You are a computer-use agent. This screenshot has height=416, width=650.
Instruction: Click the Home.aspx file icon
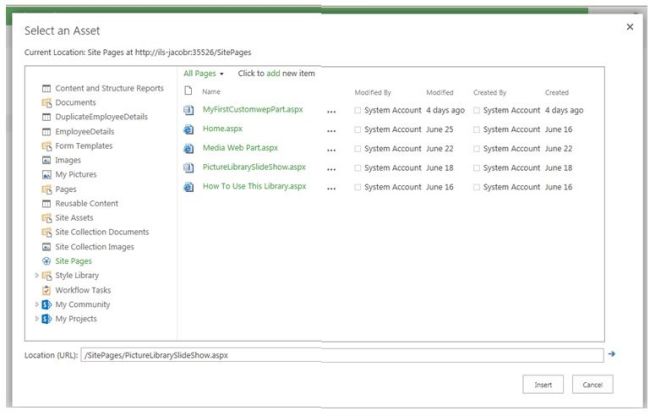(189, 129)
